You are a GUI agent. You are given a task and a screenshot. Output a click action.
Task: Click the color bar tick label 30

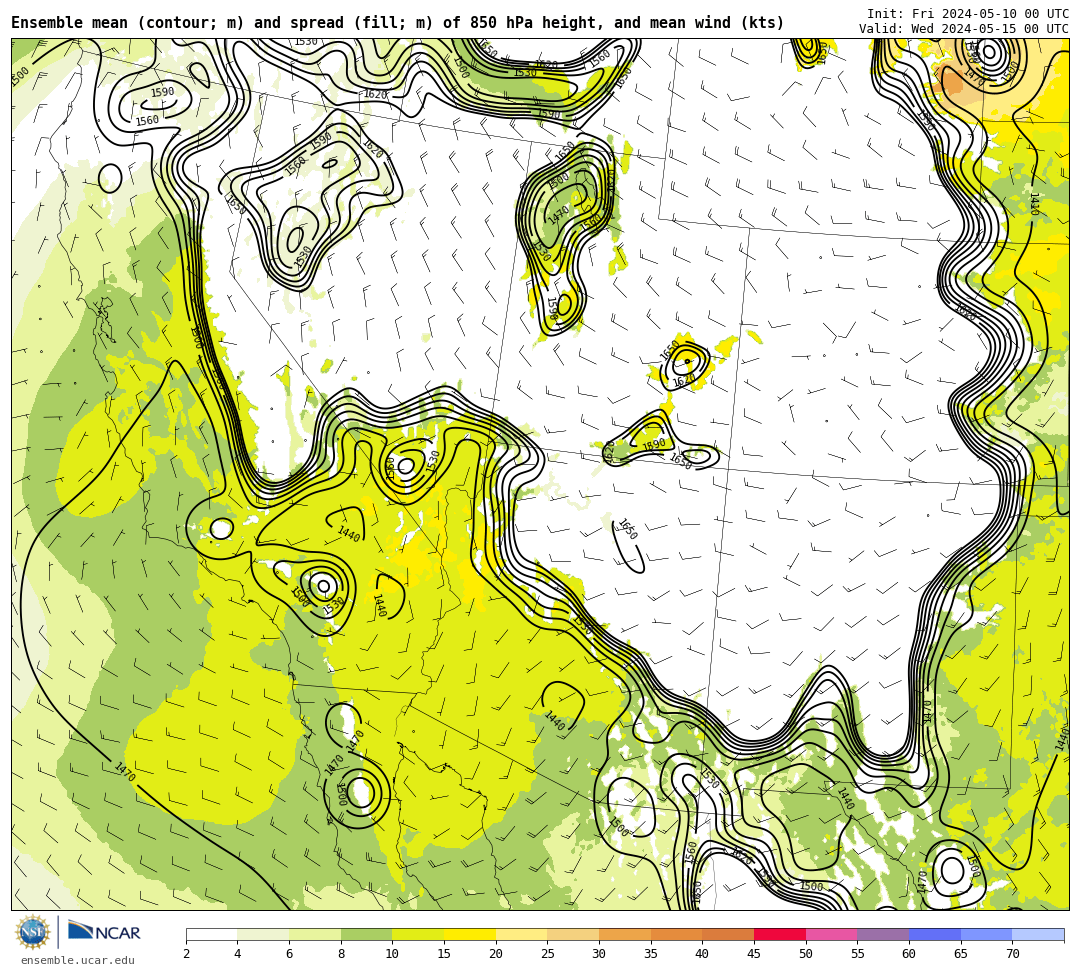pyautogui.click(x=599, y=954)
